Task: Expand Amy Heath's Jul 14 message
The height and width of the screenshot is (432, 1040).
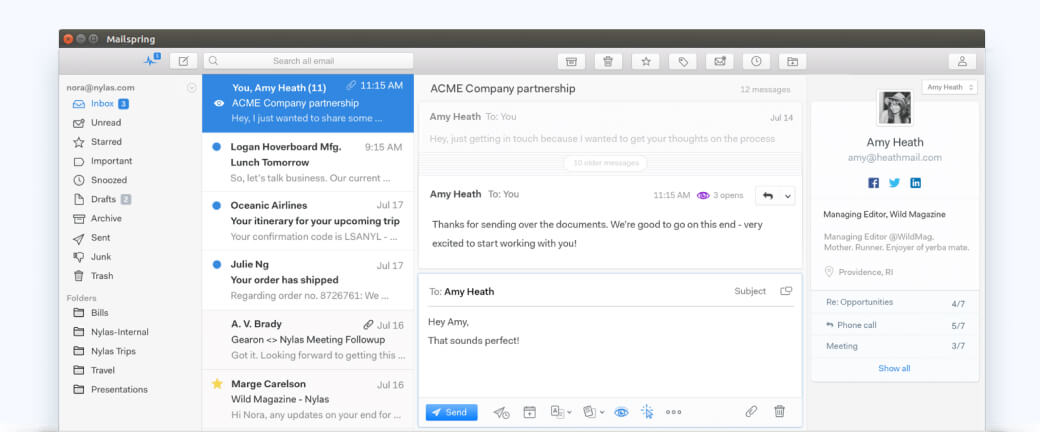Action: 610,127
